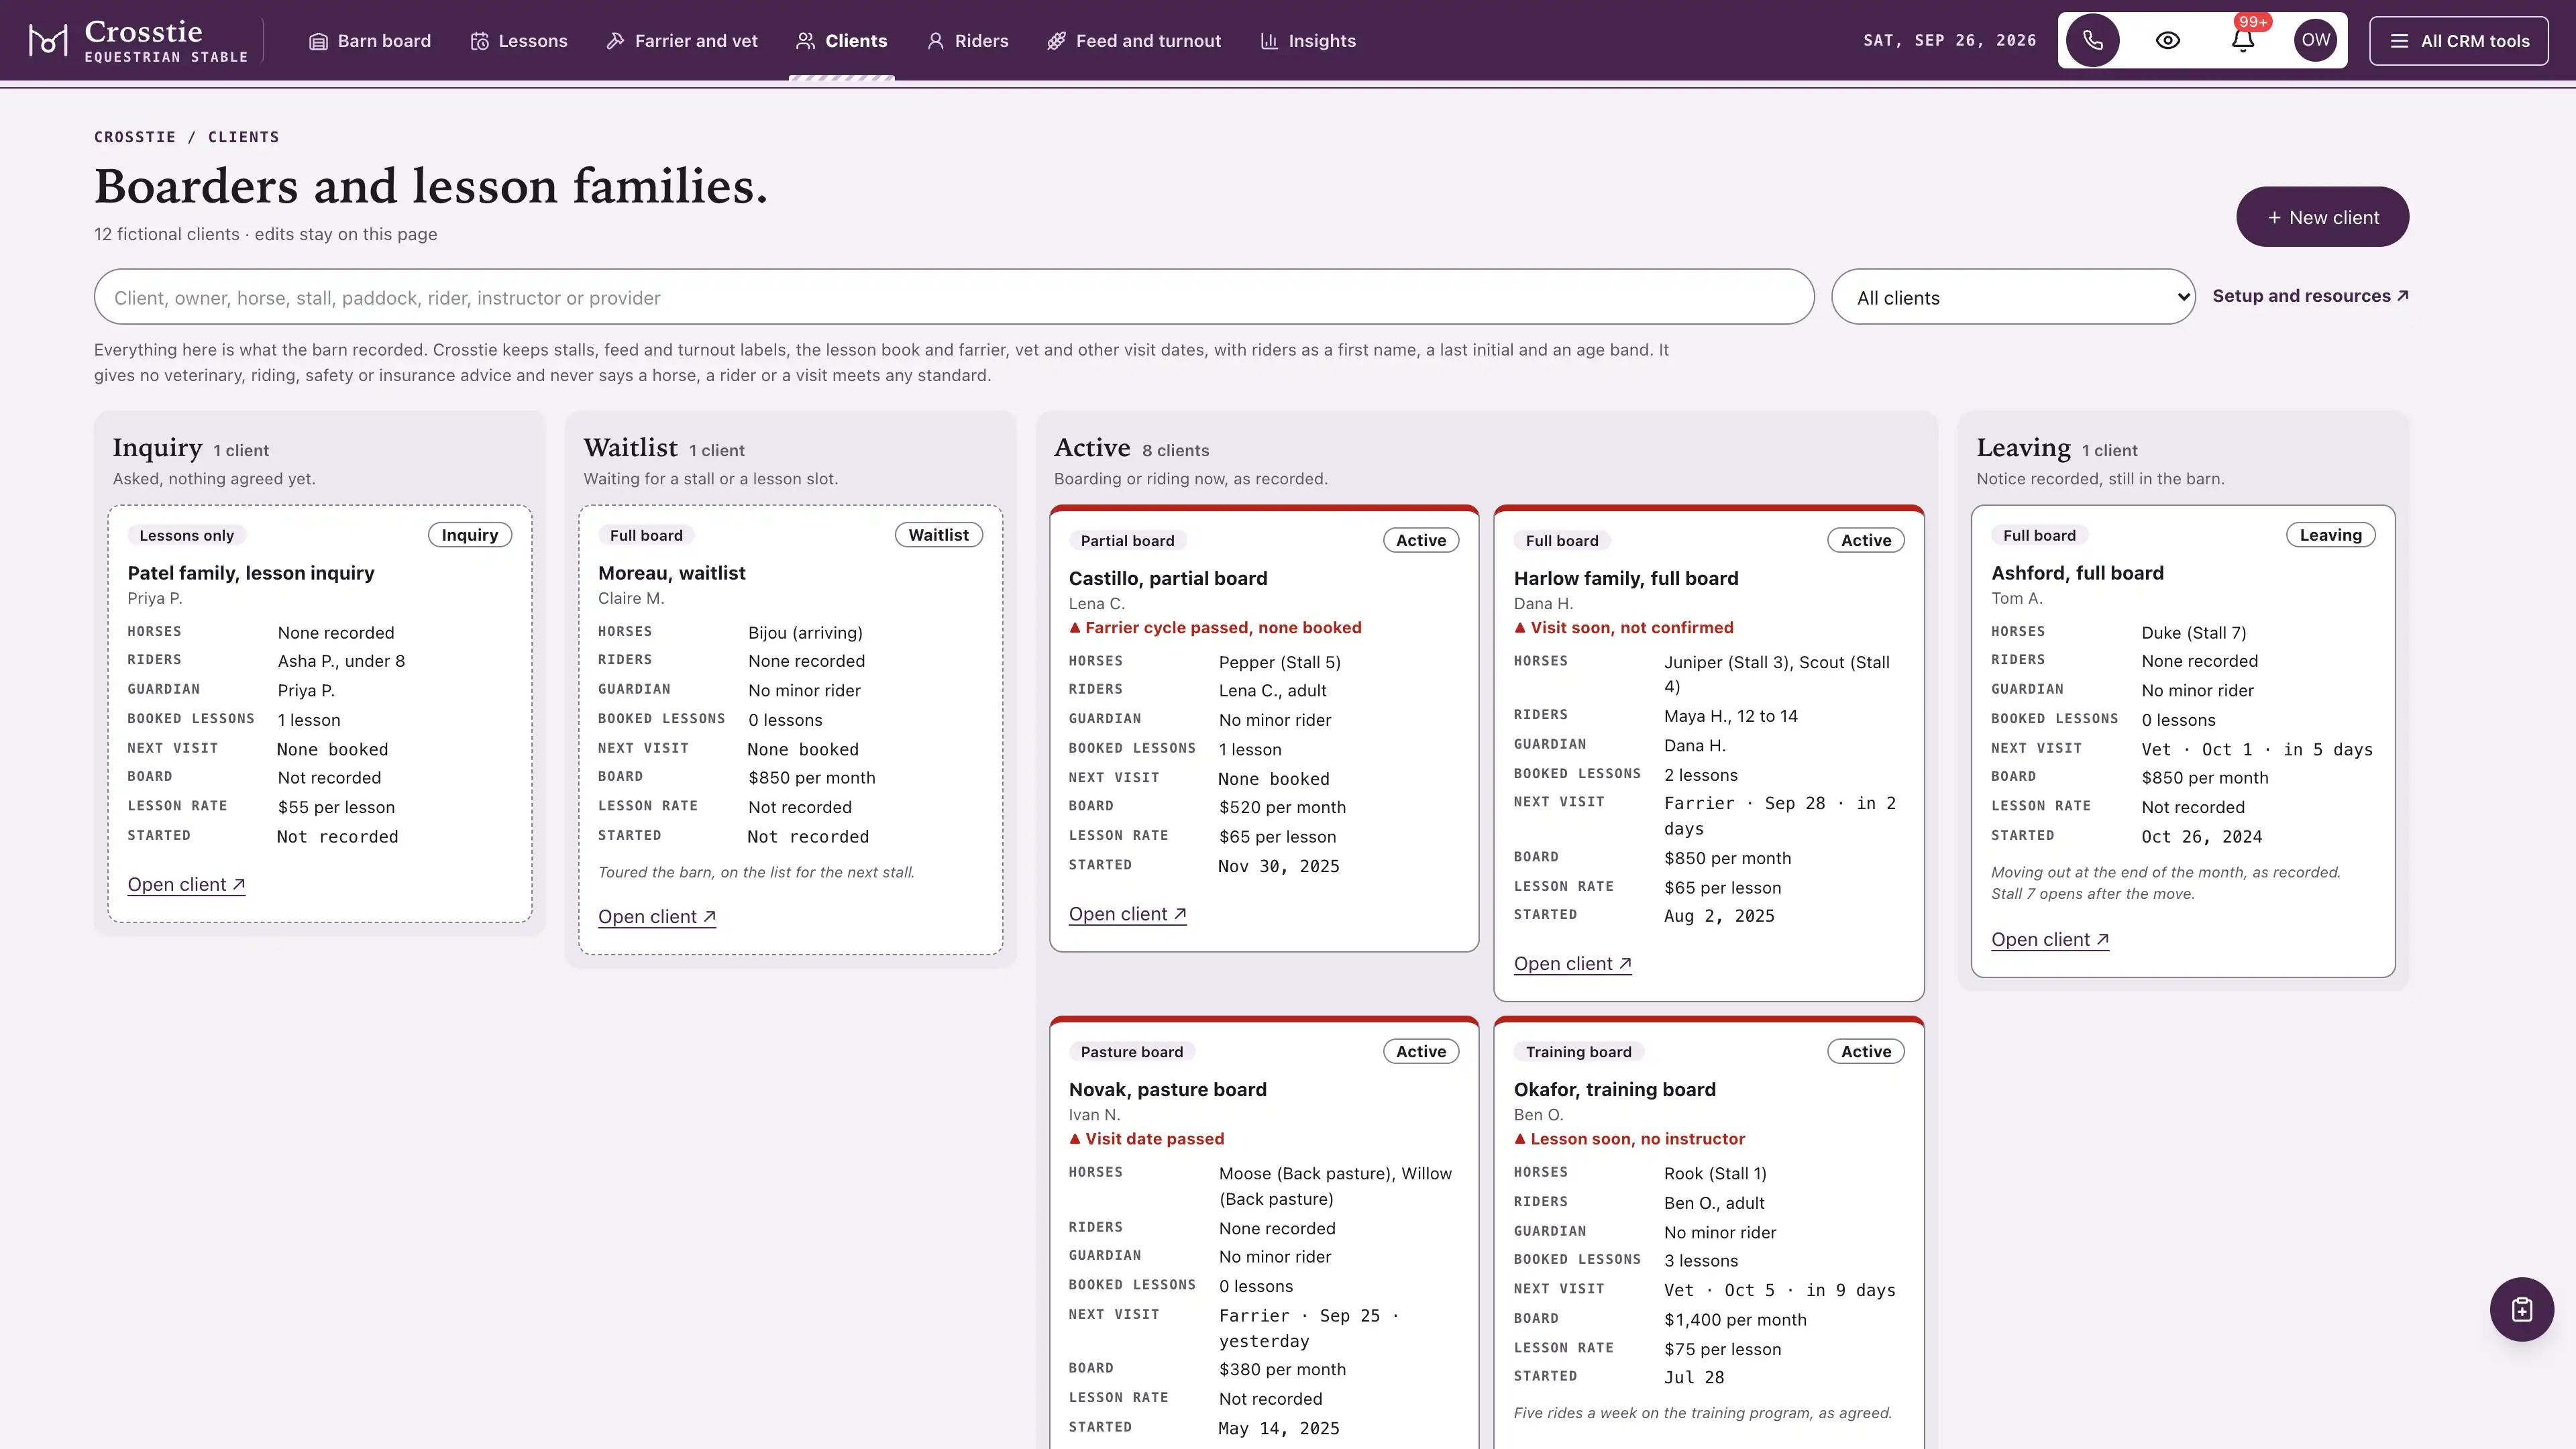Click the Partial board tag on Castillo card
The height and width of the screenshot is (1449, 2576).
pos(1127,541)
